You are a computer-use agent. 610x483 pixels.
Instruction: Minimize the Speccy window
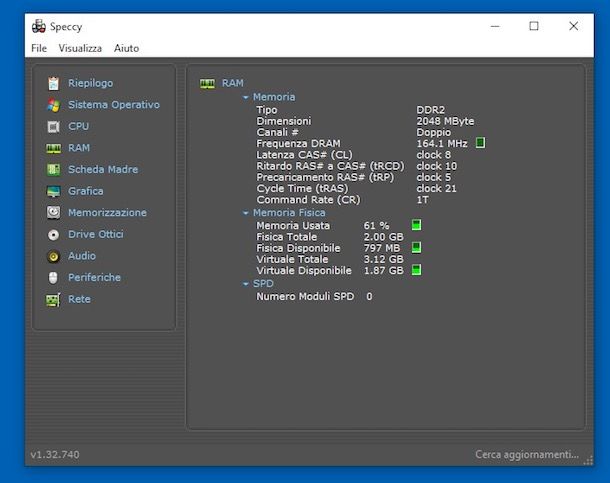(x=495, y=26)
